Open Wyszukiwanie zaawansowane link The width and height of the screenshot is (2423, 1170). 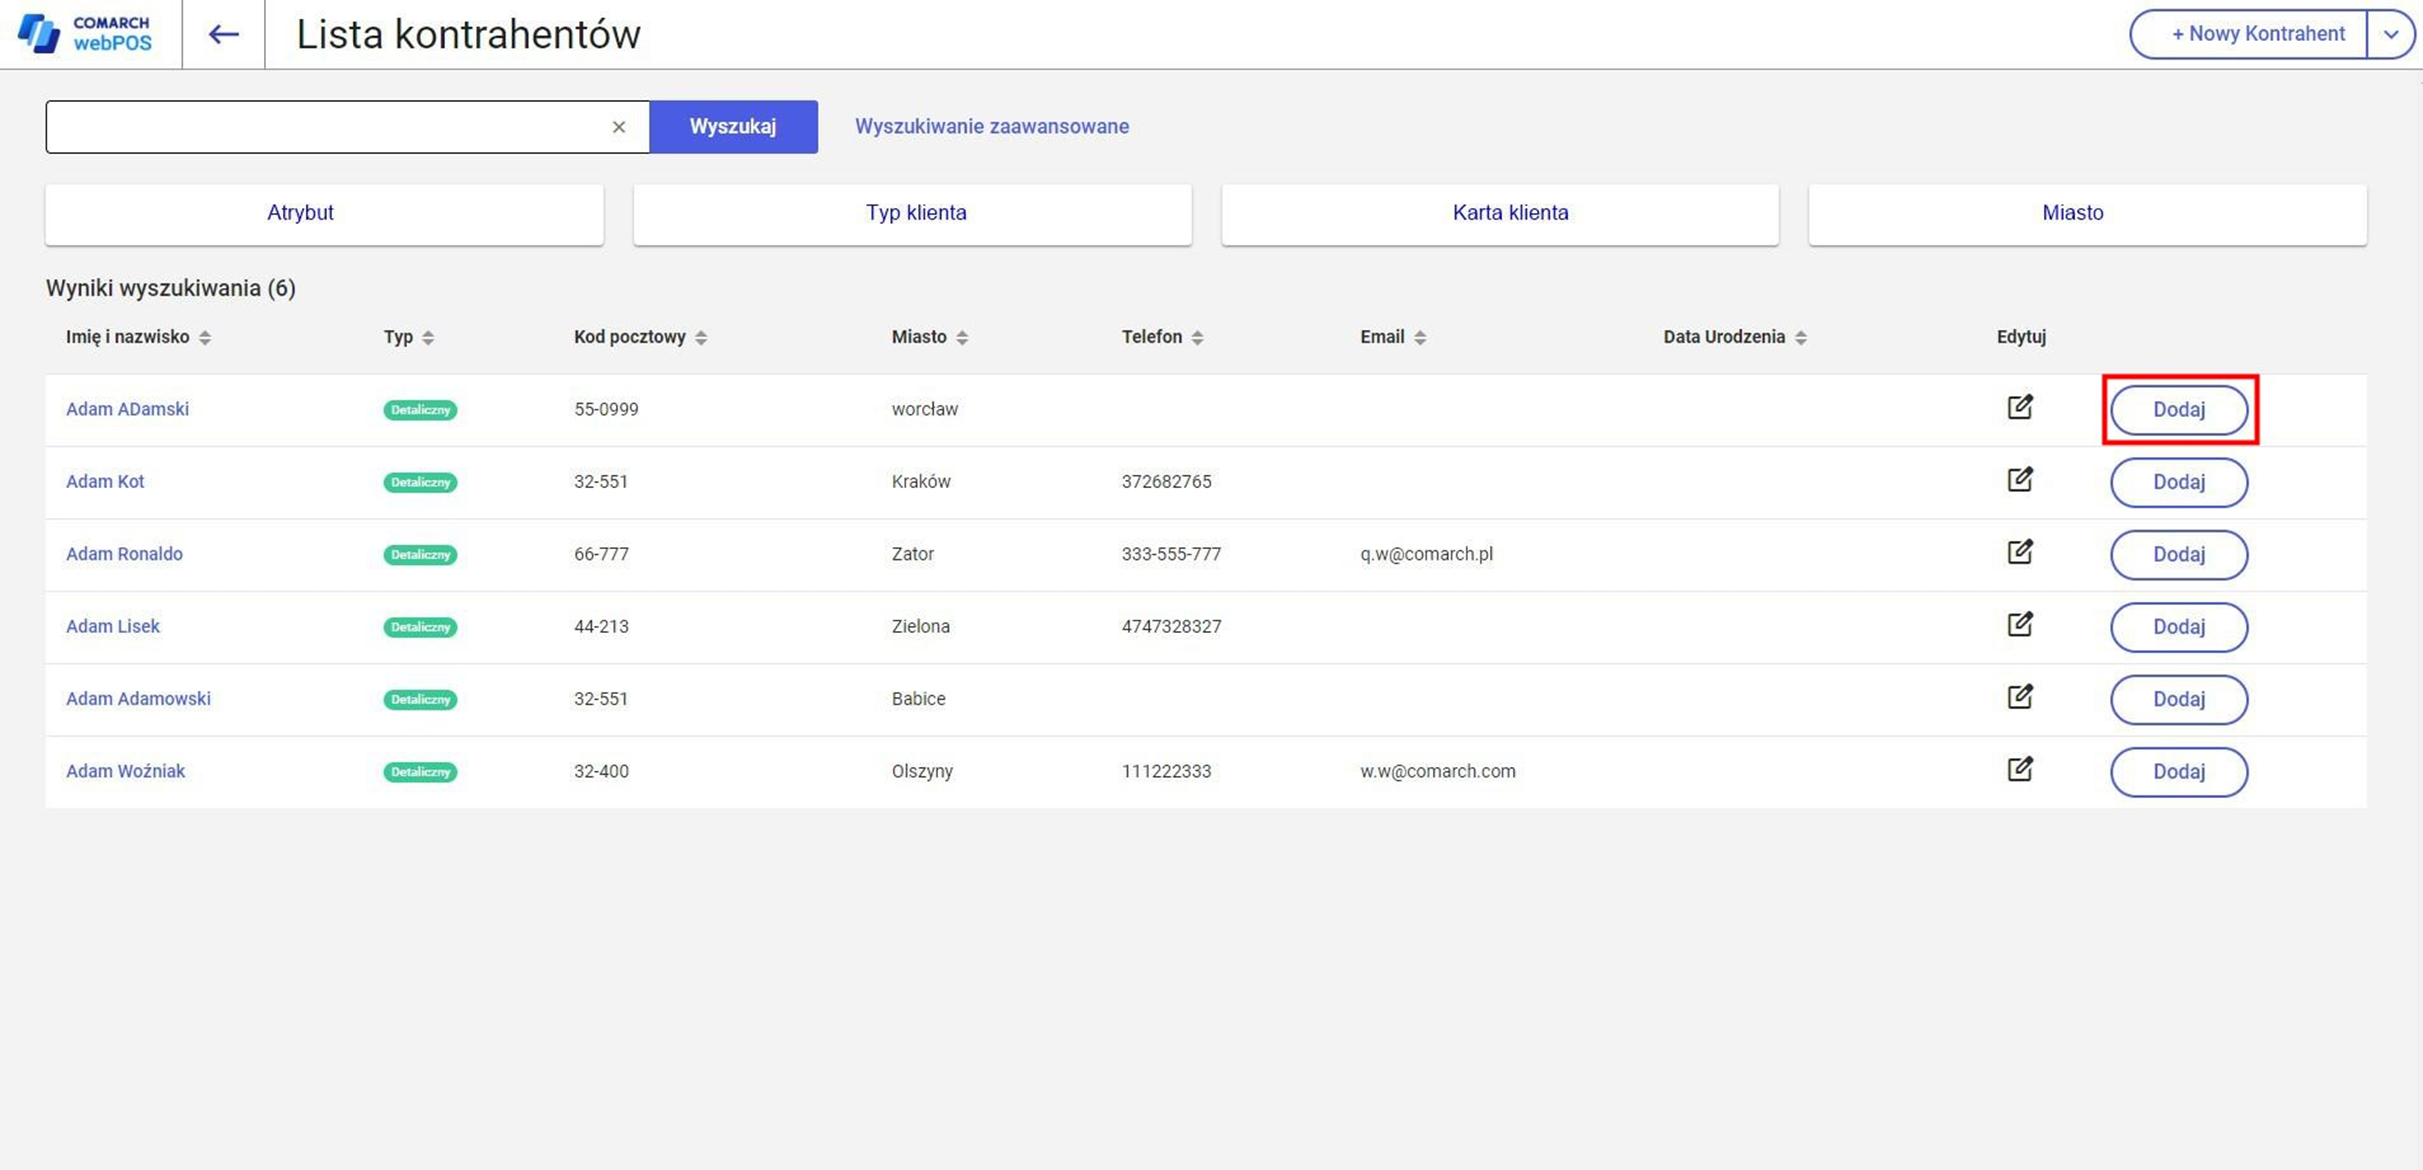coord(991,127)
